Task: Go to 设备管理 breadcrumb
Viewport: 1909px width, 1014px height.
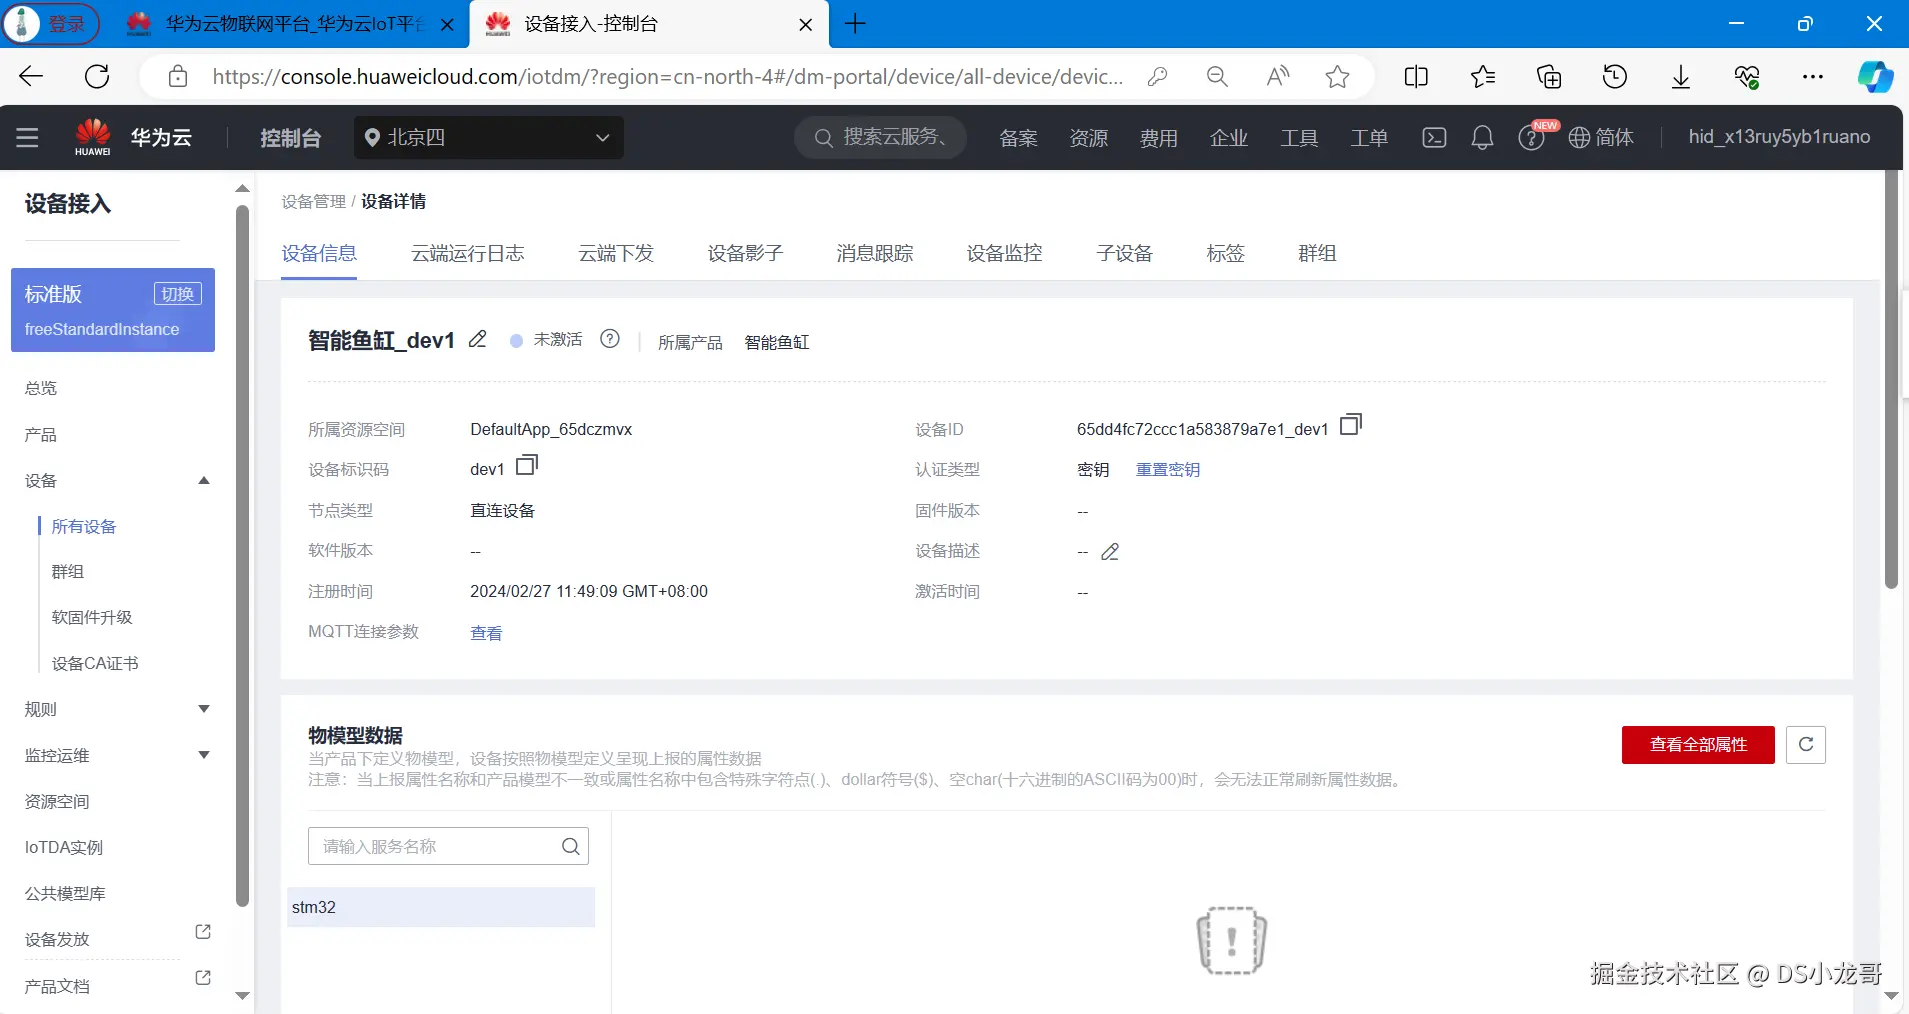Action: coord(313,202)
